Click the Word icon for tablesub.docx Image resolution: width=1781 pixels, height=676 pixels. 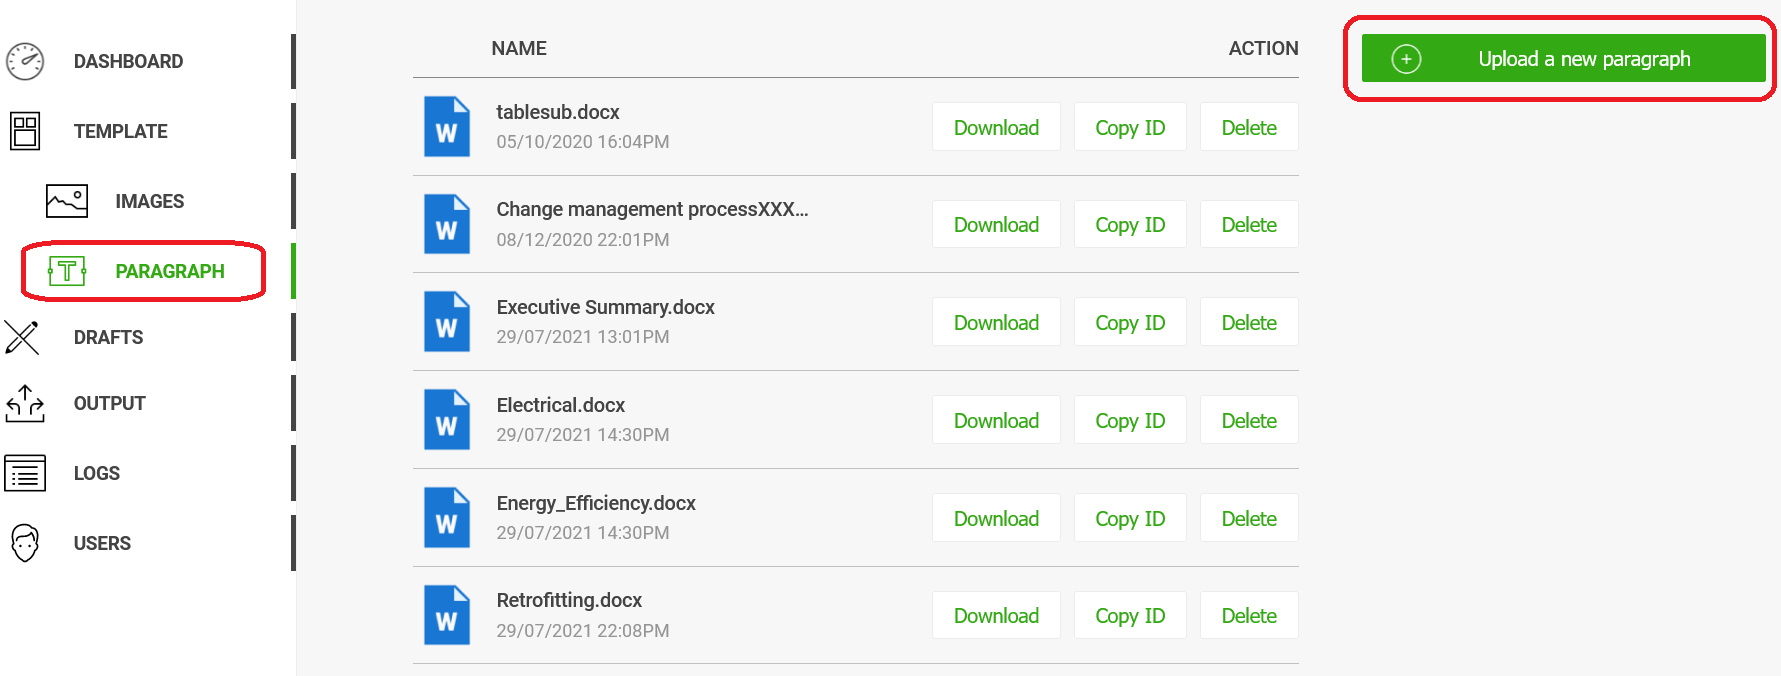tap(446, 127)
